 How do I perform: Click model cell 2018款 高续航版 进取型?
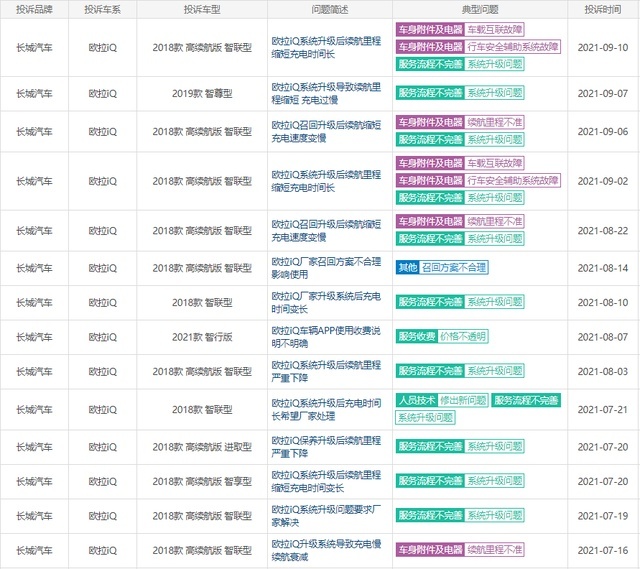click(202, 447)
